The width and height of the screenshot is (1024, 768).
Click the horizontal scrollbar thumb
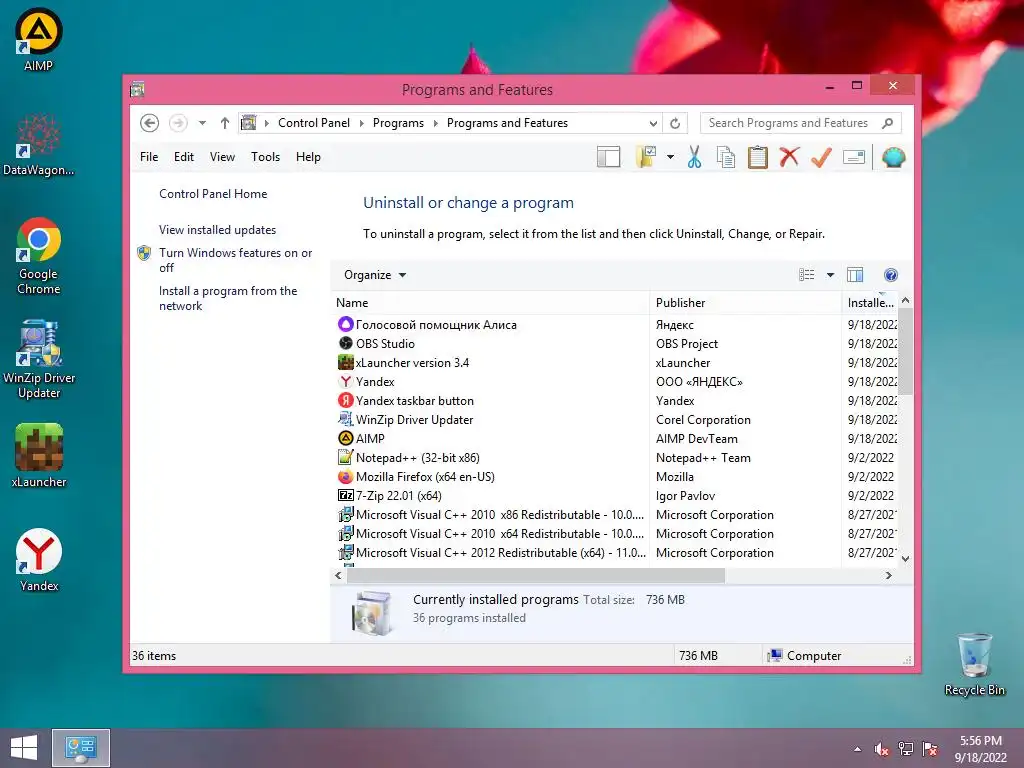[x=536, y=575]
